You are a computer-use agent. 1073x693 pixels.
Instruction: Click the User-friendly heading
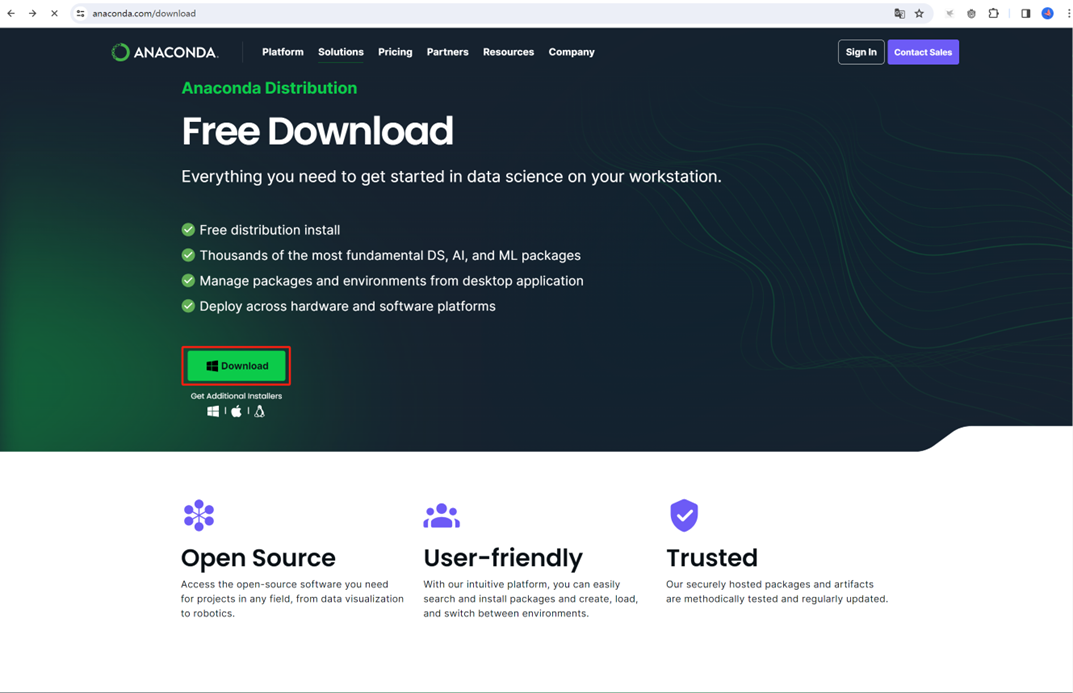503,558
